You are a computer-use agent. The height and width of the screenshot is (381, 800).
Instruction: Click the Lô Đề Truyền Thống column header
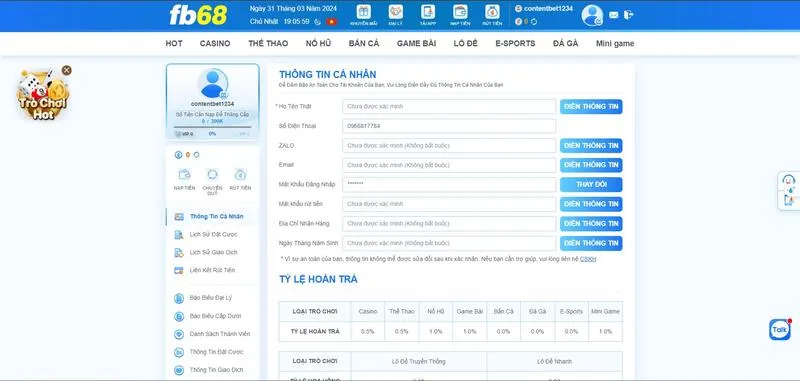(x=419, y=361)
